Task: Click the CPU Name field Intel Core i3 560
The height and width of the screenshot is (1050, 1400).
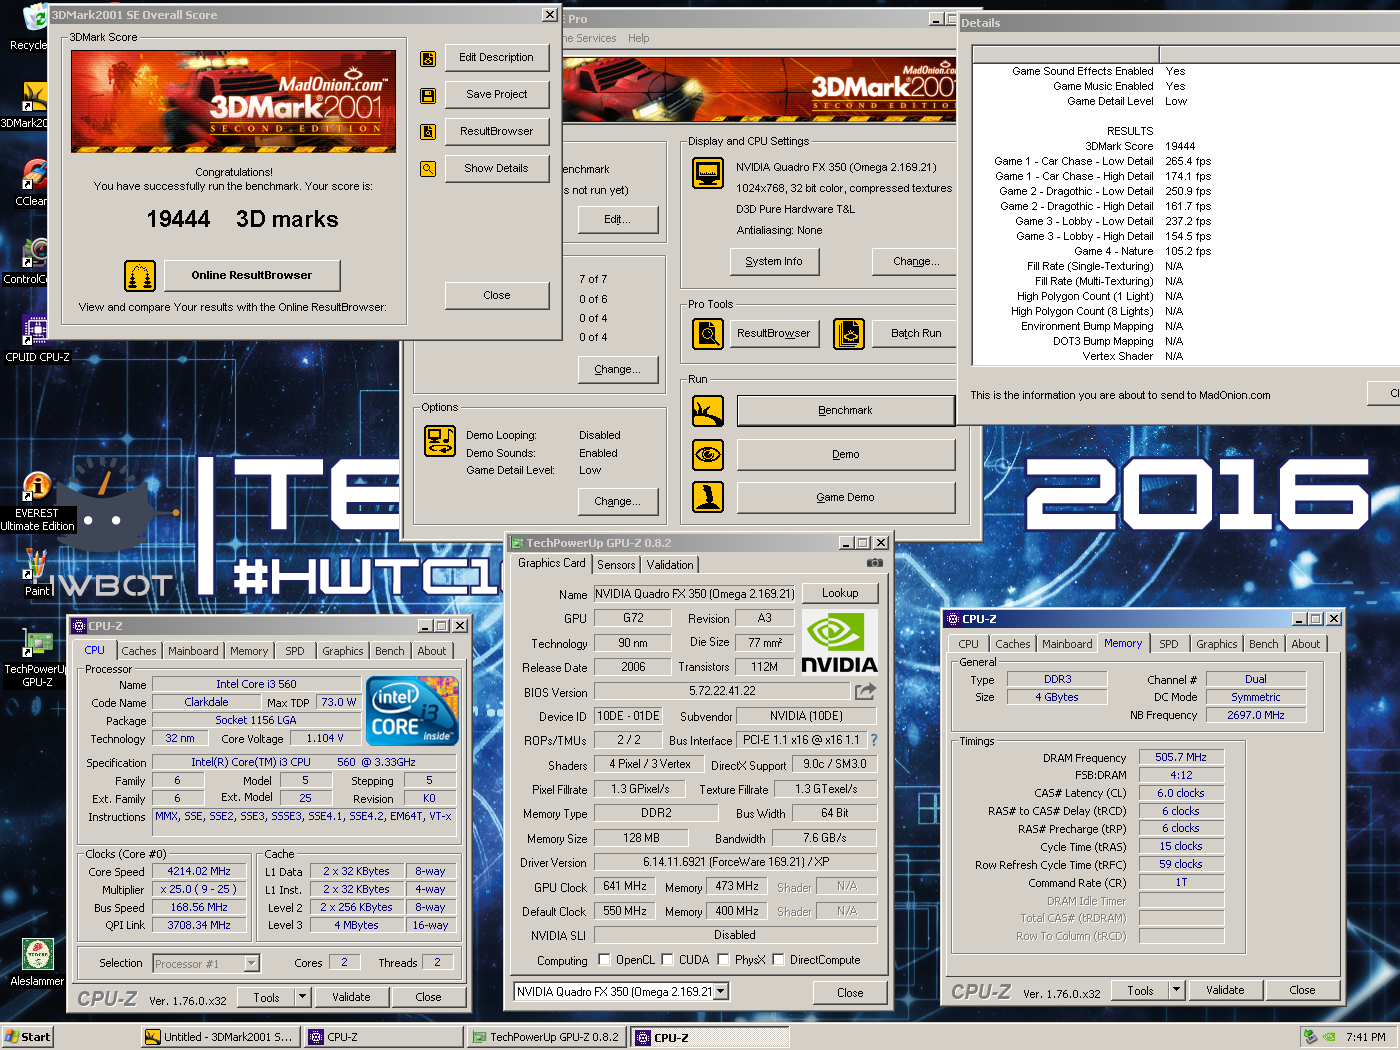Action: click(x=256, y=684)
